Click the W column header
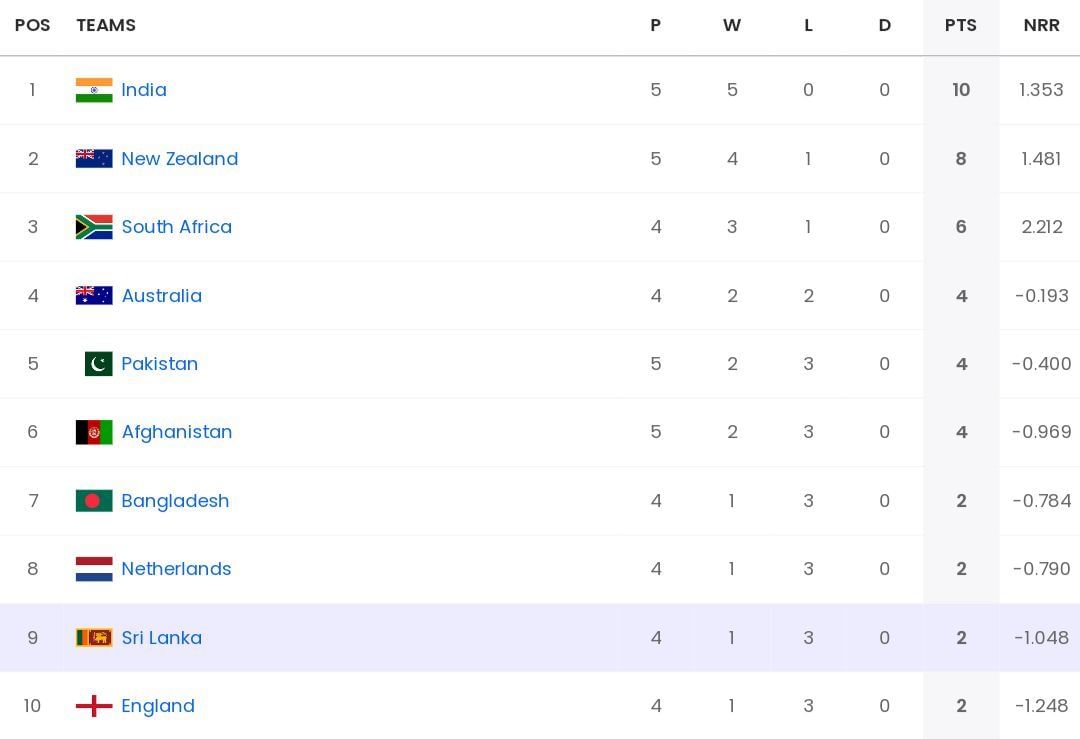The height and width of the screenshot is (739, 1080). (x=732, y=25)
